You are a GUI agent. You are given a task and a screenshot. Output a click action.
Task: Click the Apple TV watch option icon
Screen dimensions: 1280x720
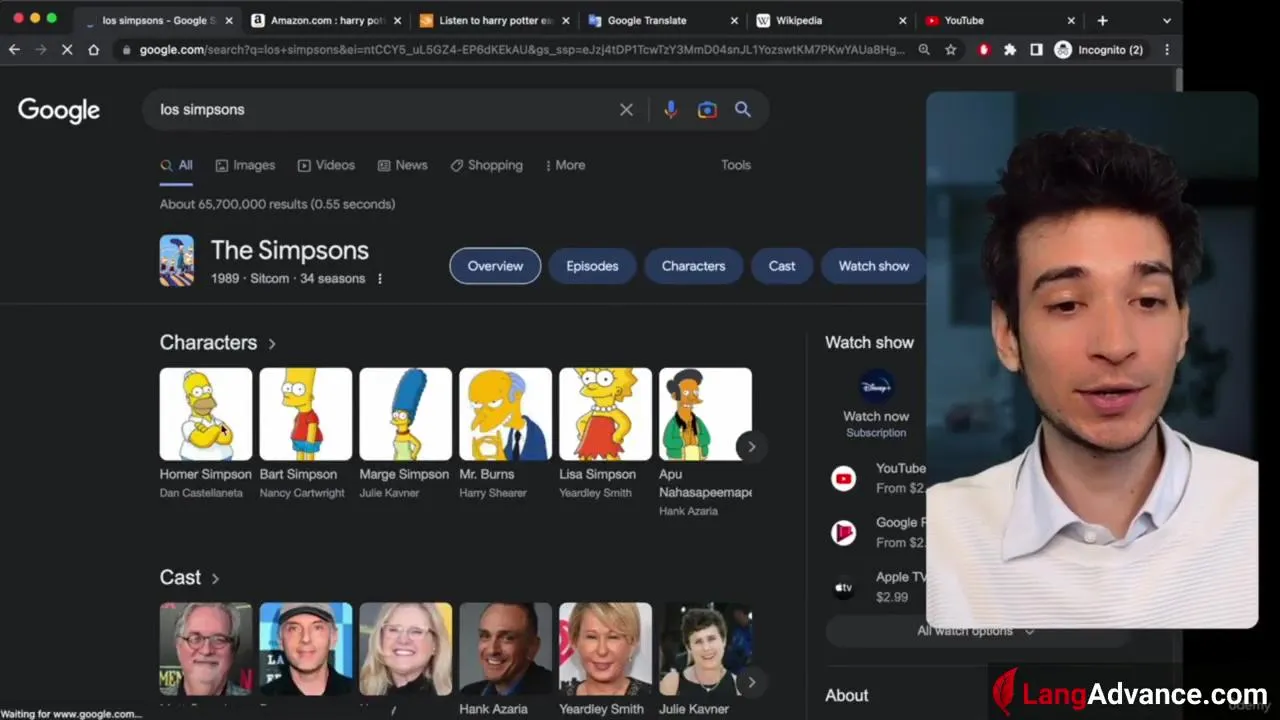tap(844, 588)
